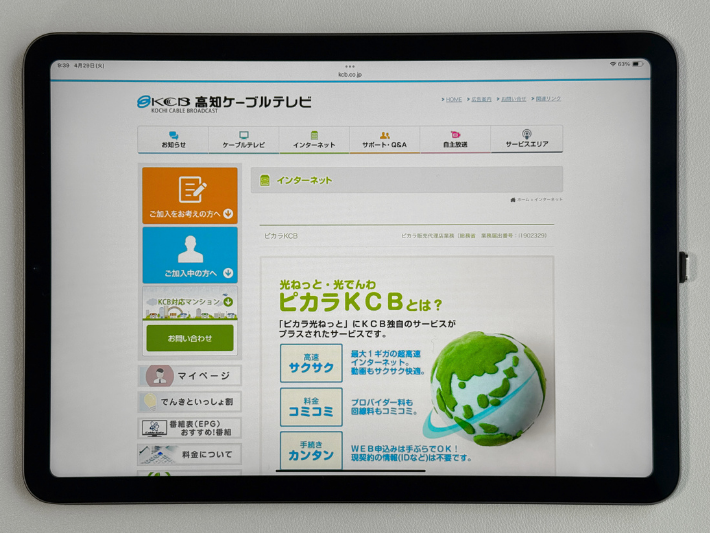710x533 pixels.
Task: Click the 最大１ギガの超高速 description text
Action: point(388,363)
